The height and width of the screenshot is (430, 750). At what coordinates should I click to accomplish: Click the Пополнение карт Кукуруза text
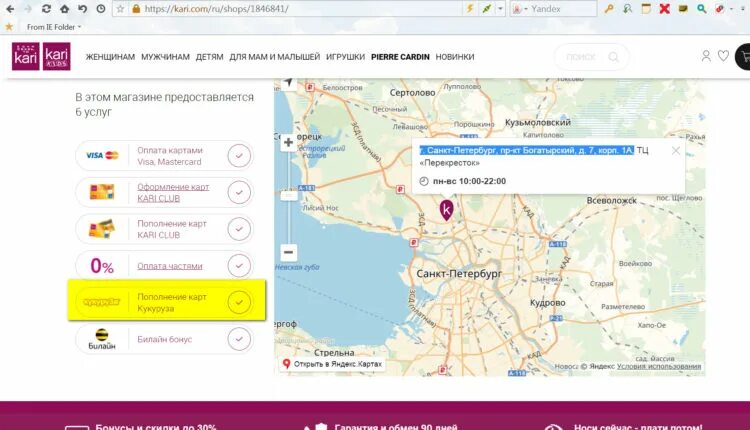(x=172, y=303)
